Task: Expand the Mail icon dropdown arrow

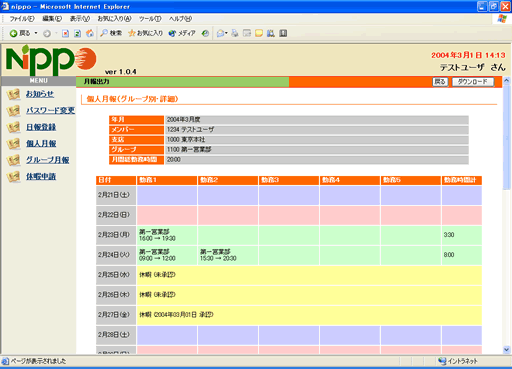Action: [x=226, y=33]
